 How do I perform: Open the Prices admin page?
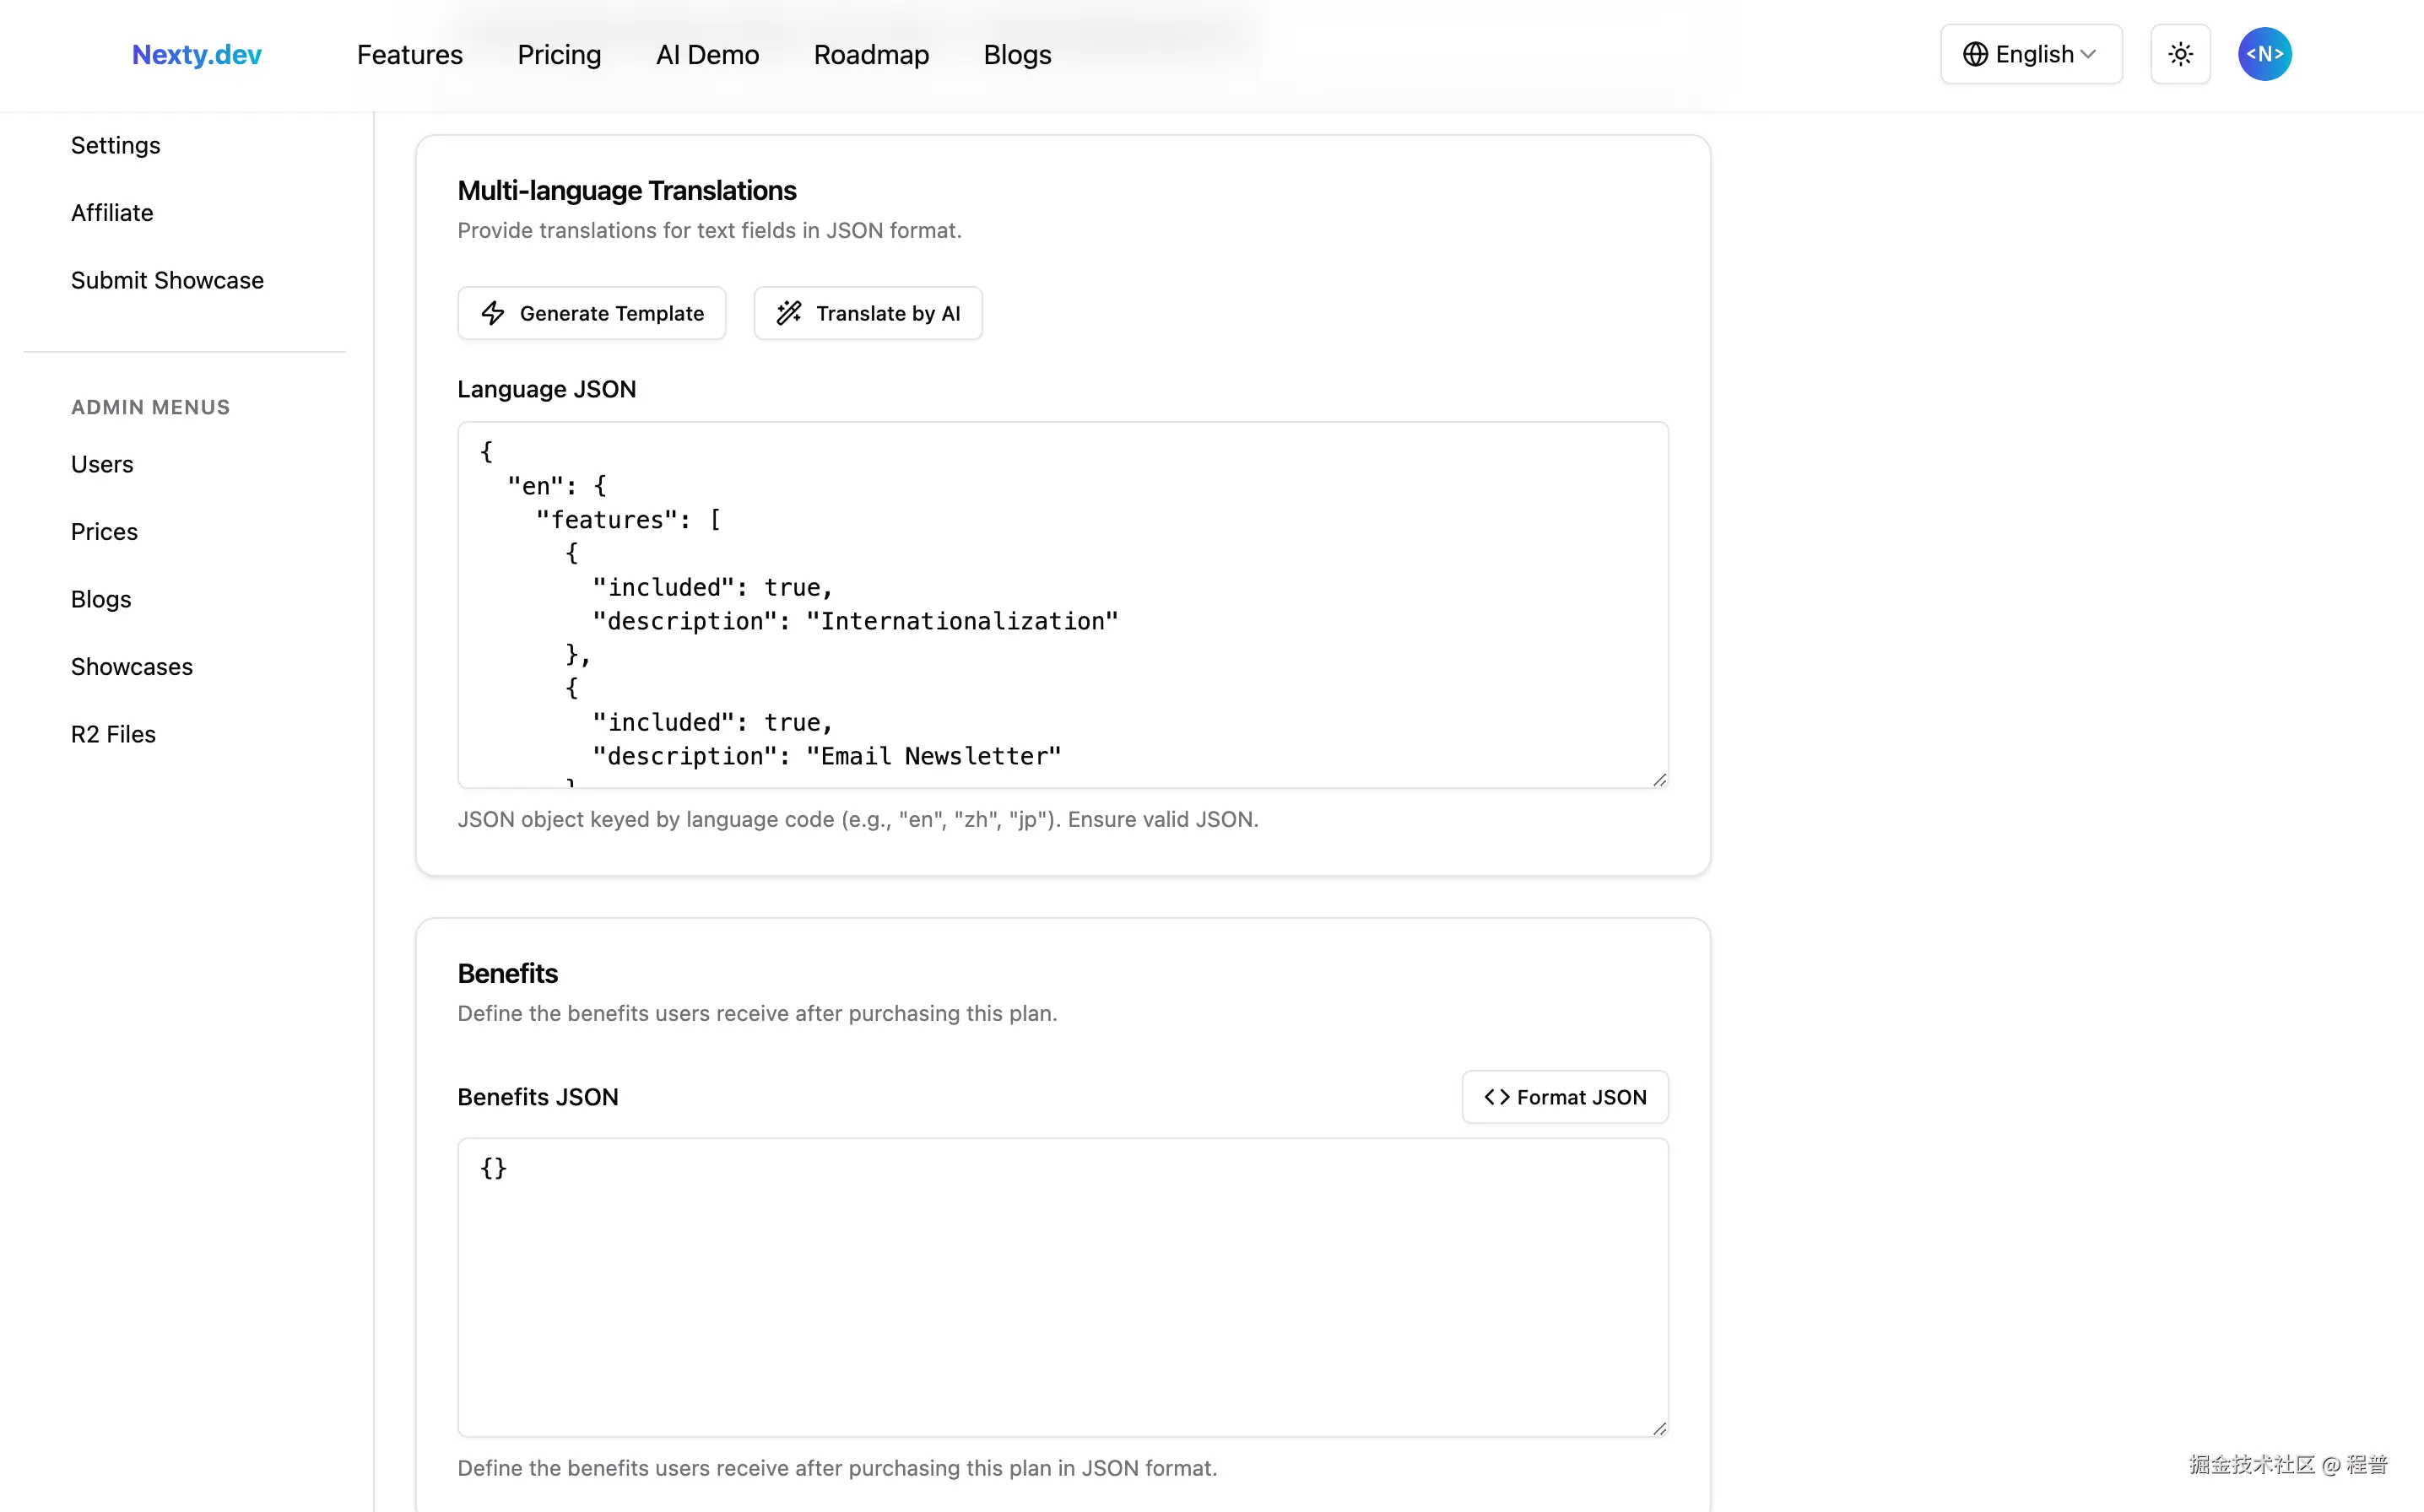pyautogui.click(x=104, y=531)
